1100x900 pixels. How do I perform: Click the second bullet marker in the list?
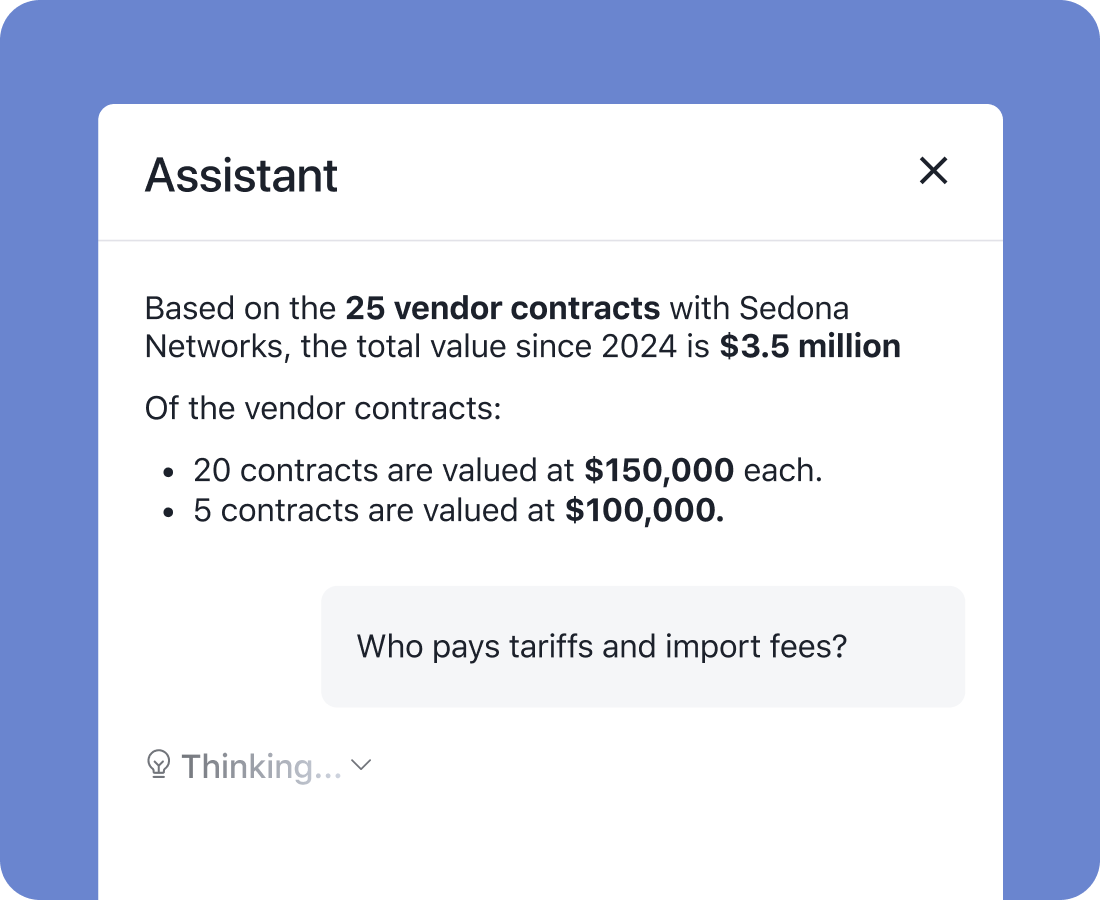[168, 510]
